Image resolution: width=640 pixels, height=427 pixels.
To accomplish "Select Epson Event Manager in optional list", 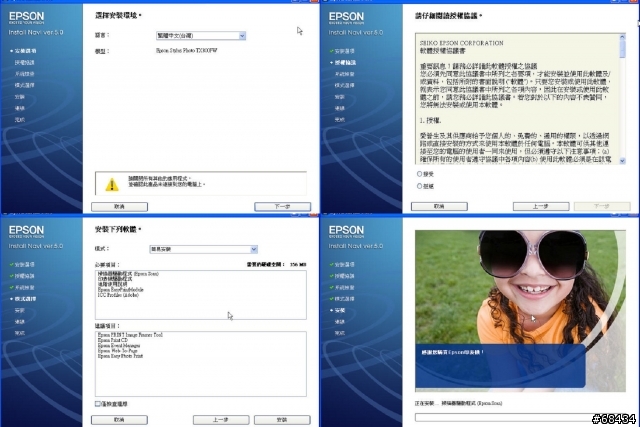I will tap(119, 345).
